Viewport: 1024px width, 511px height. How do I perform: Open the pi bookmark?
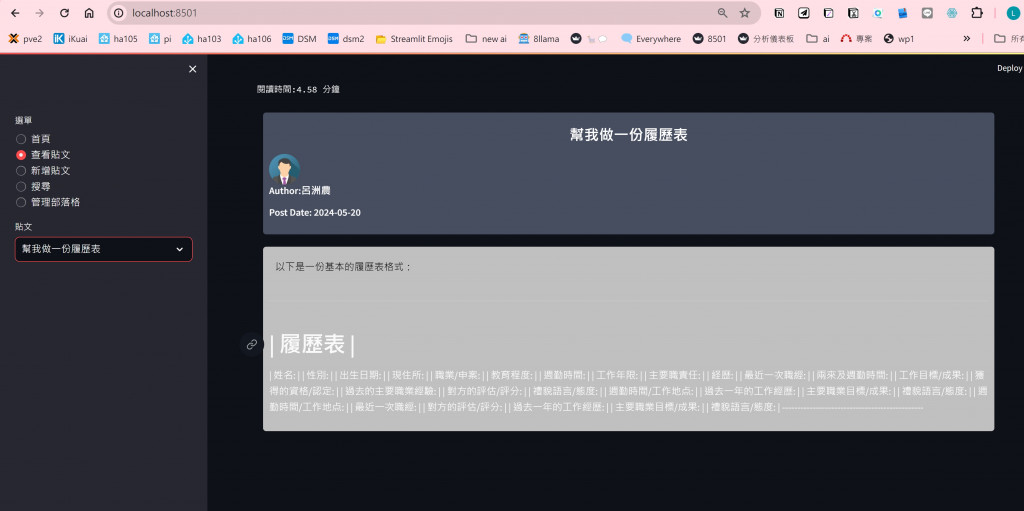tap(161, 39)
